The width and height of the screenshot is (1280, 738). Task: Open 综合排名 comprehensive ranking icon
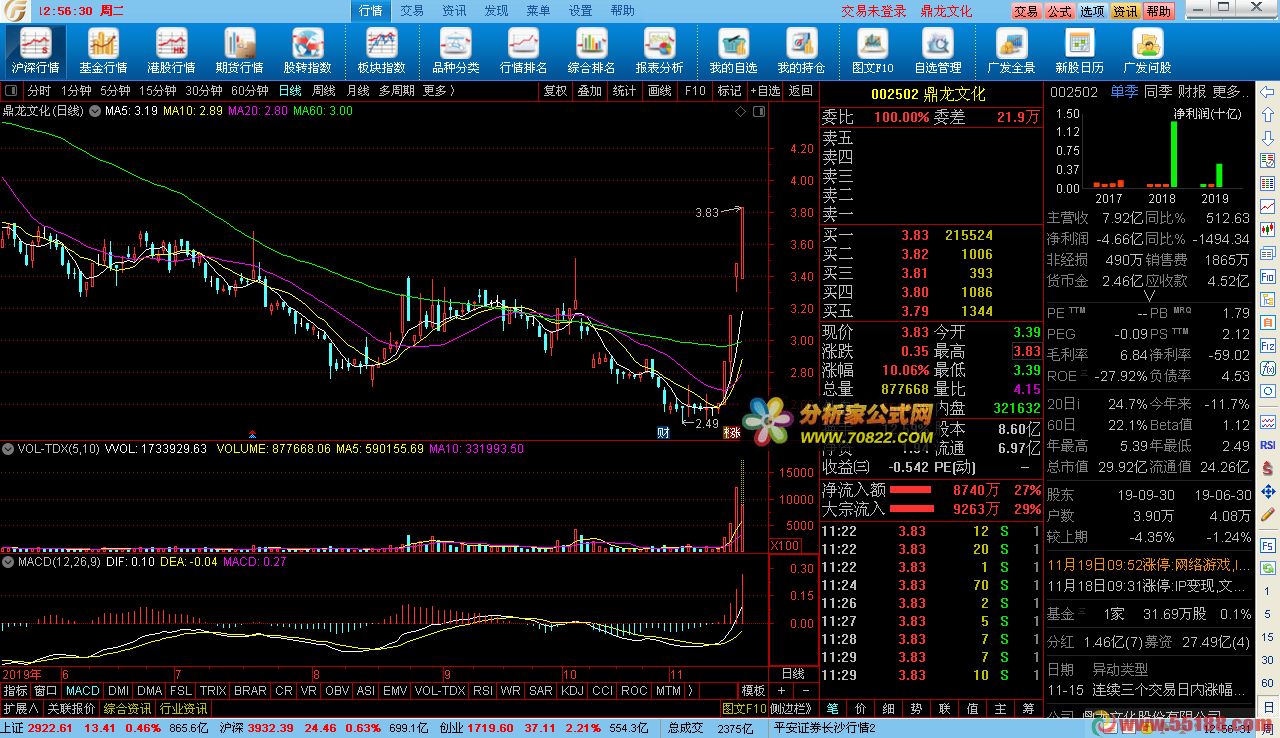click(591, 51)
